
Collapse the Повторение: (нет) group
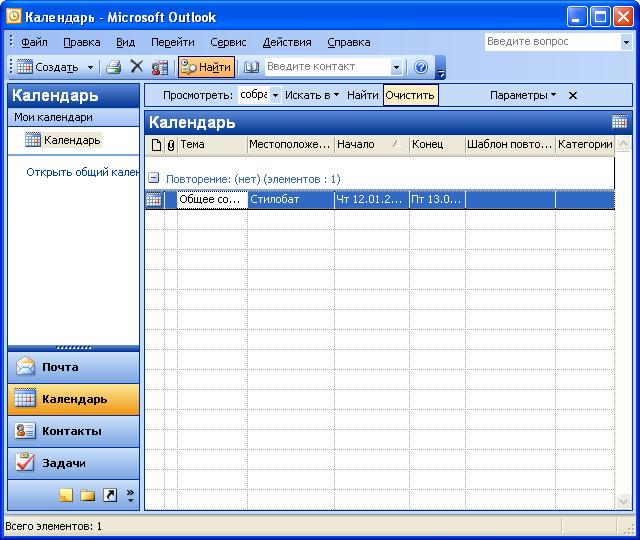pyautogui.click(x=153, y=178)
